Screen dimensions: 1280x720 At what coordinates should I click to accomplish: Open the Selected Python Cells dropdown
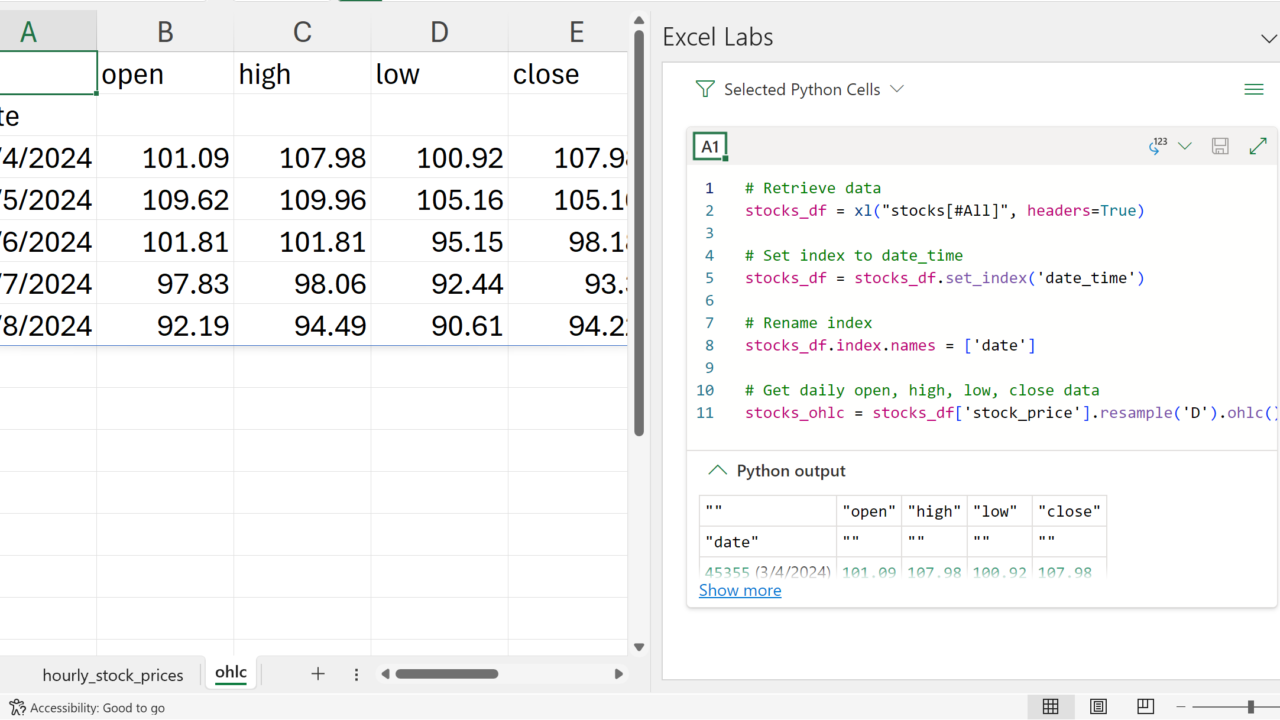click(x=897, y=89)
